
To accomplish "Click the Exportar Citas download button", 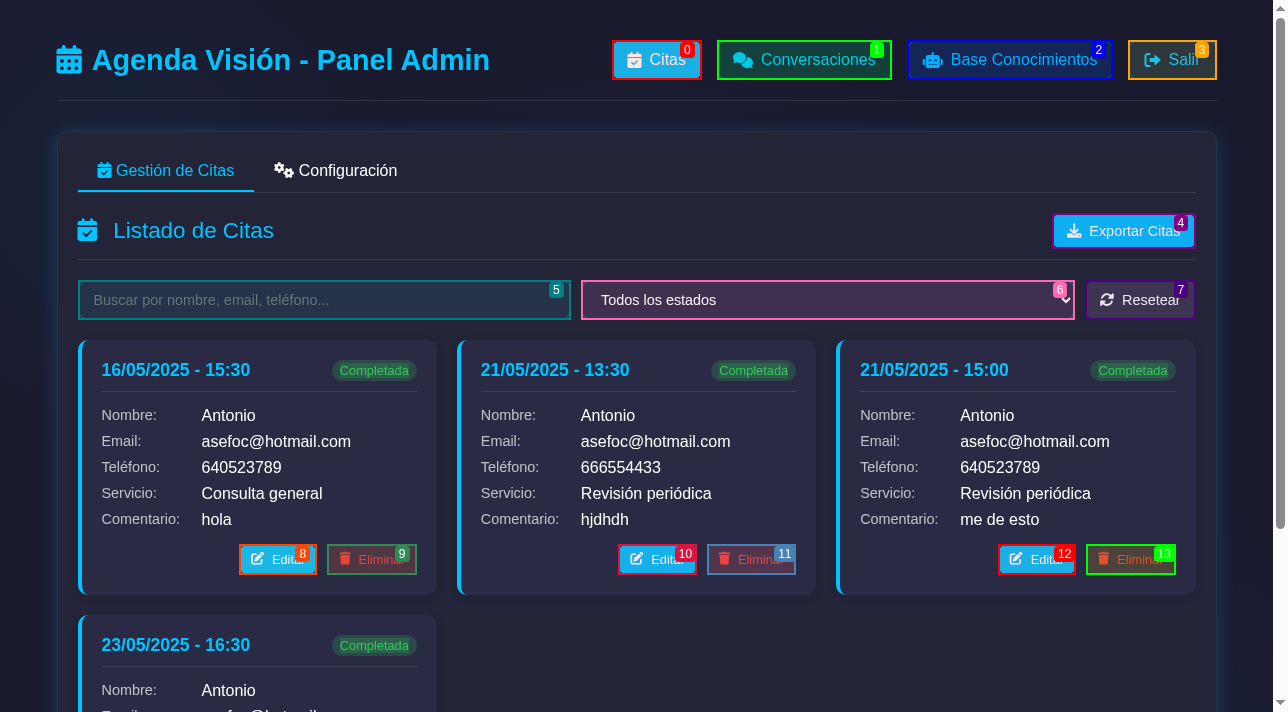I will click(x=1123, y=231).
